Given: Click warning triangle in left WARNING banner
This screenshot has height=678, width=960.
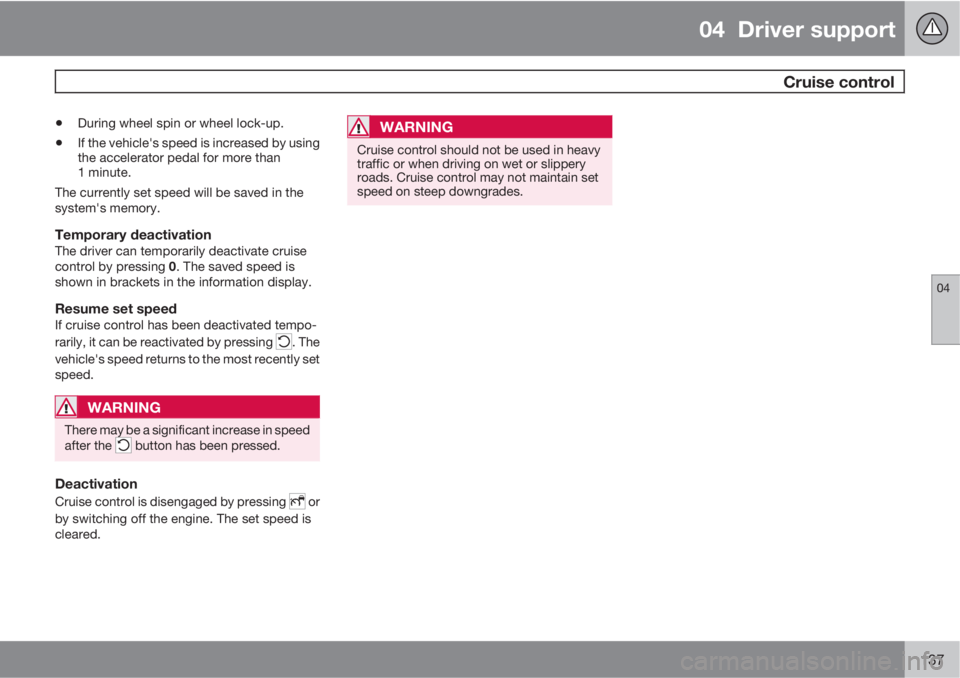Looking at the screenshot, I should pyautogui.click(x=66, y=407).
